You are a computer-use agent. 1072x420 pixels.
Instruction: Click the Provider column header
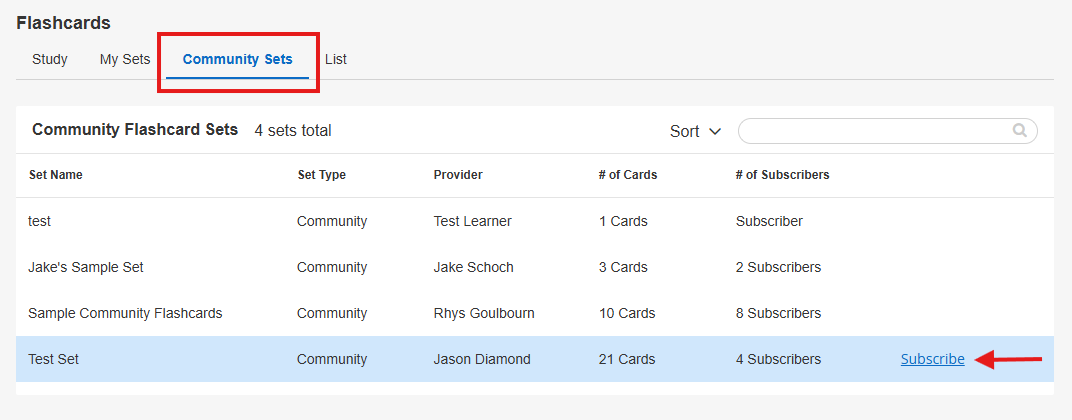pyautogui.click(x=458, y=175)
